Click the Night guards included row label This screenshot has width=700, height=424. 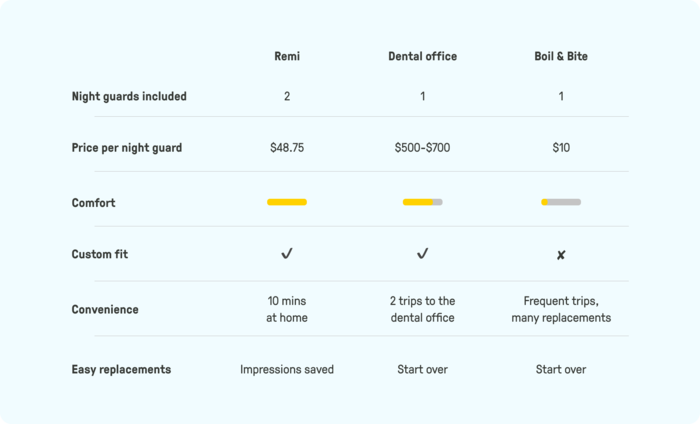click(129, 96)
